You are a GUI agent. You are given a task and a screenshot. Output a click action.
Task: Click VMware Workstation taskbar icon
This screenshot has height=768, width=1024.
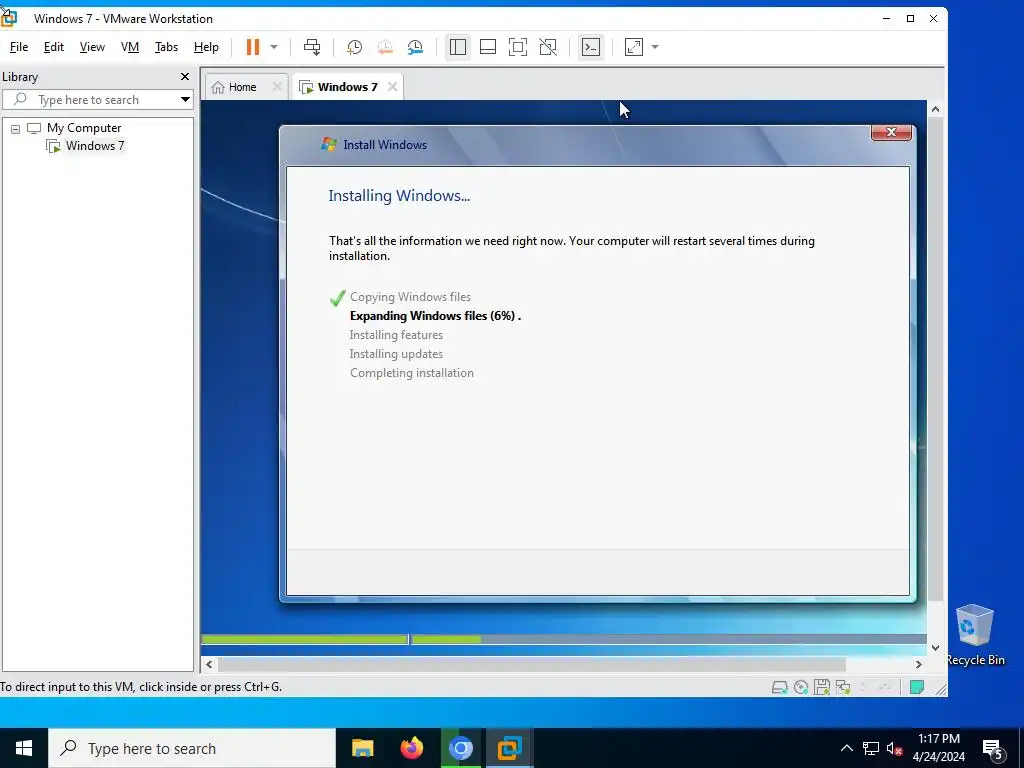(x=509, y=748)
